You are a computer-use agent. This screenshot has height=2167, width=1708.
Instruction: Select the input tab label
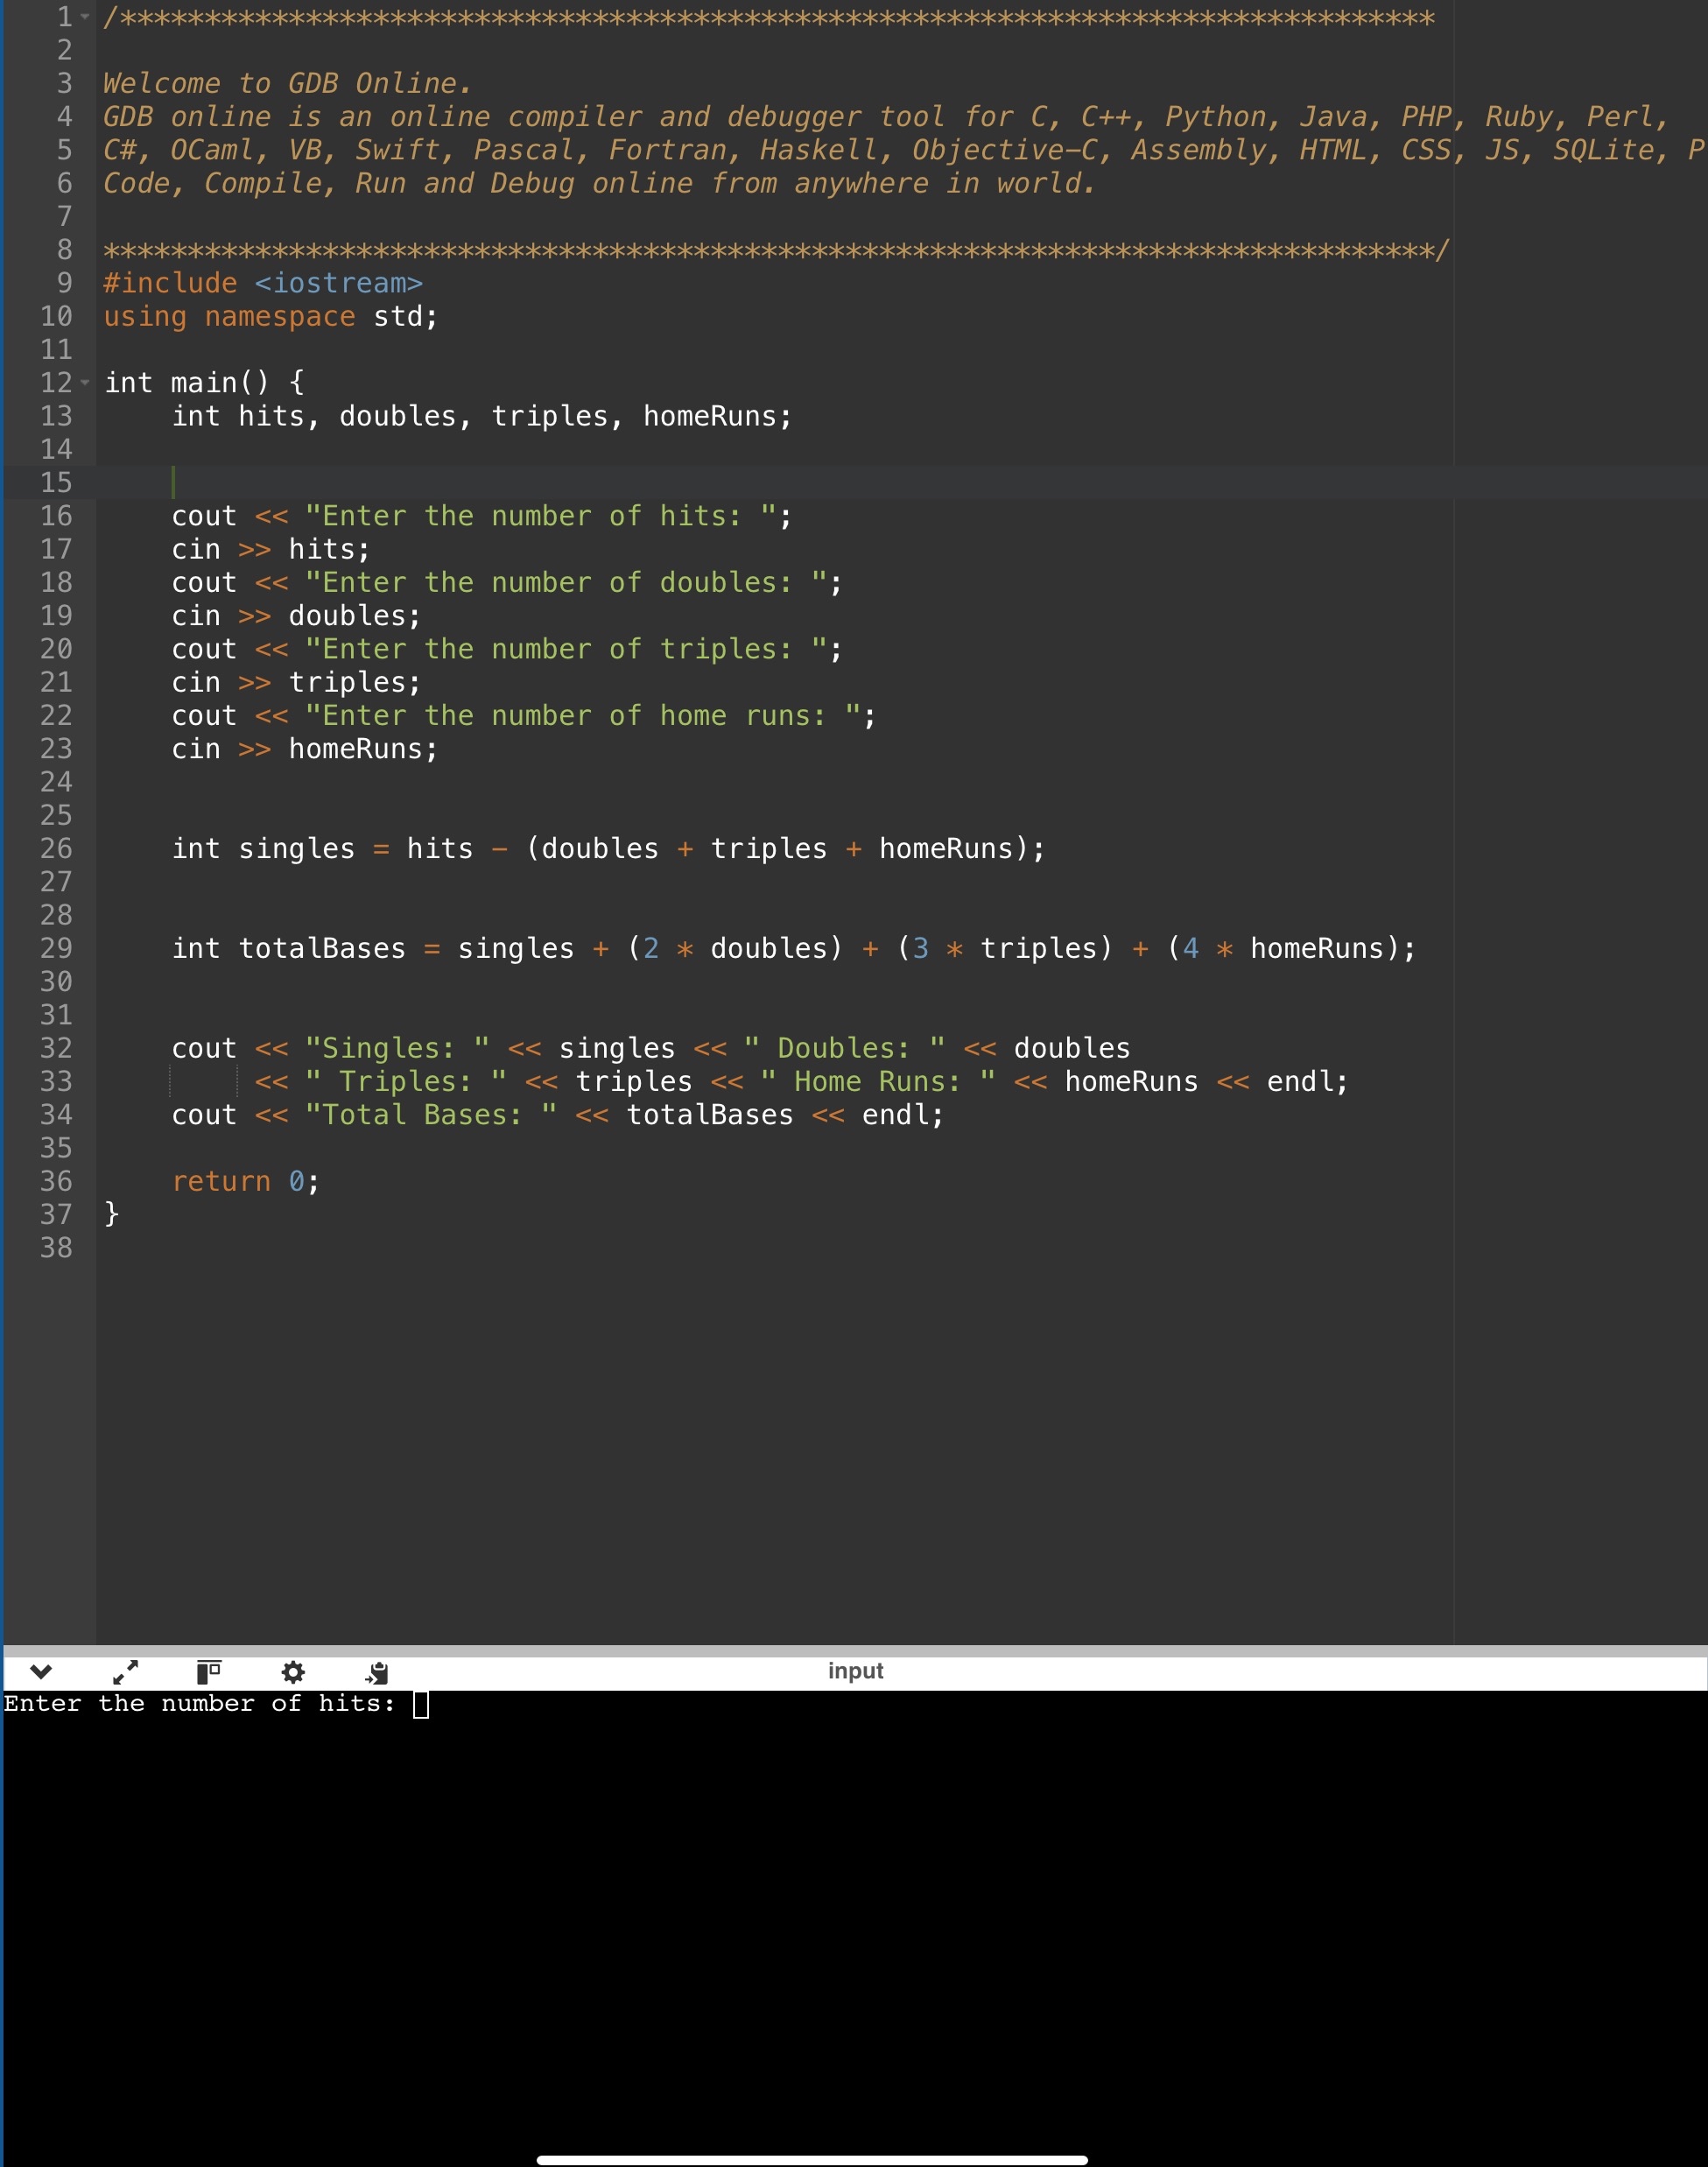point(854,1668)
